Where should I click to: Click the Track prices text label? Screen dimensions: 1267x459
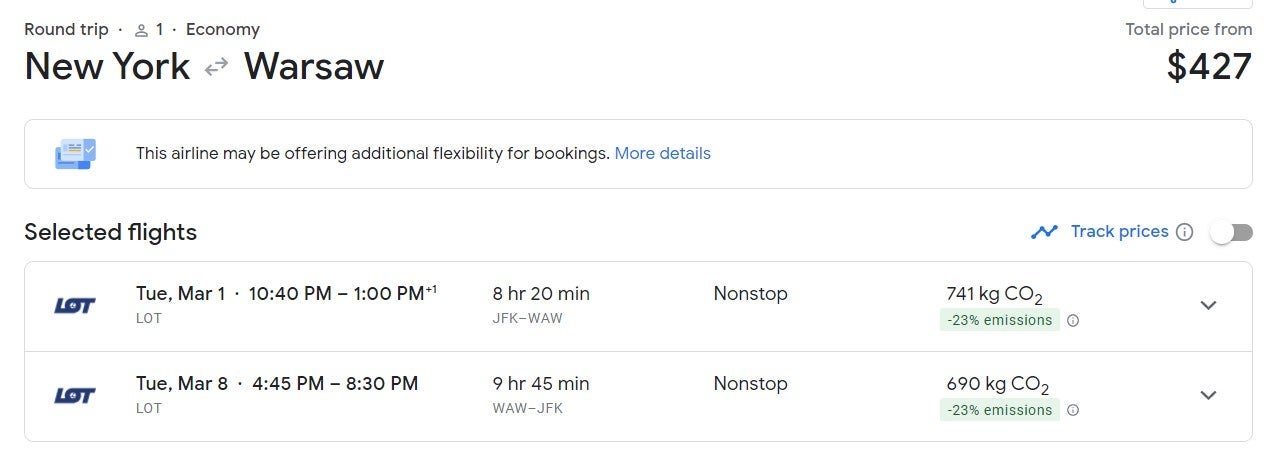point(1119,232)
